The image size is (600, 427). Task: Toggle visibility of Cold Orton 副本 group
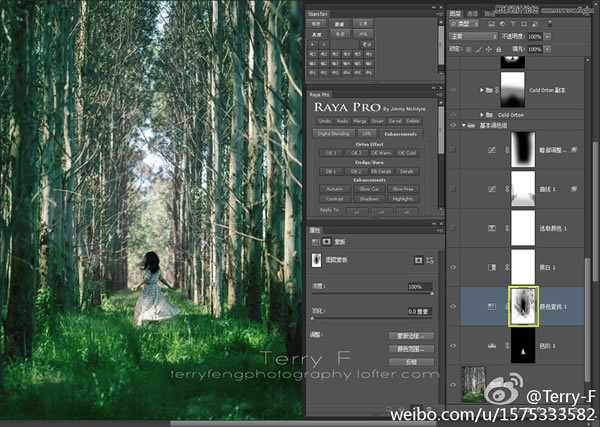(453, 90)
